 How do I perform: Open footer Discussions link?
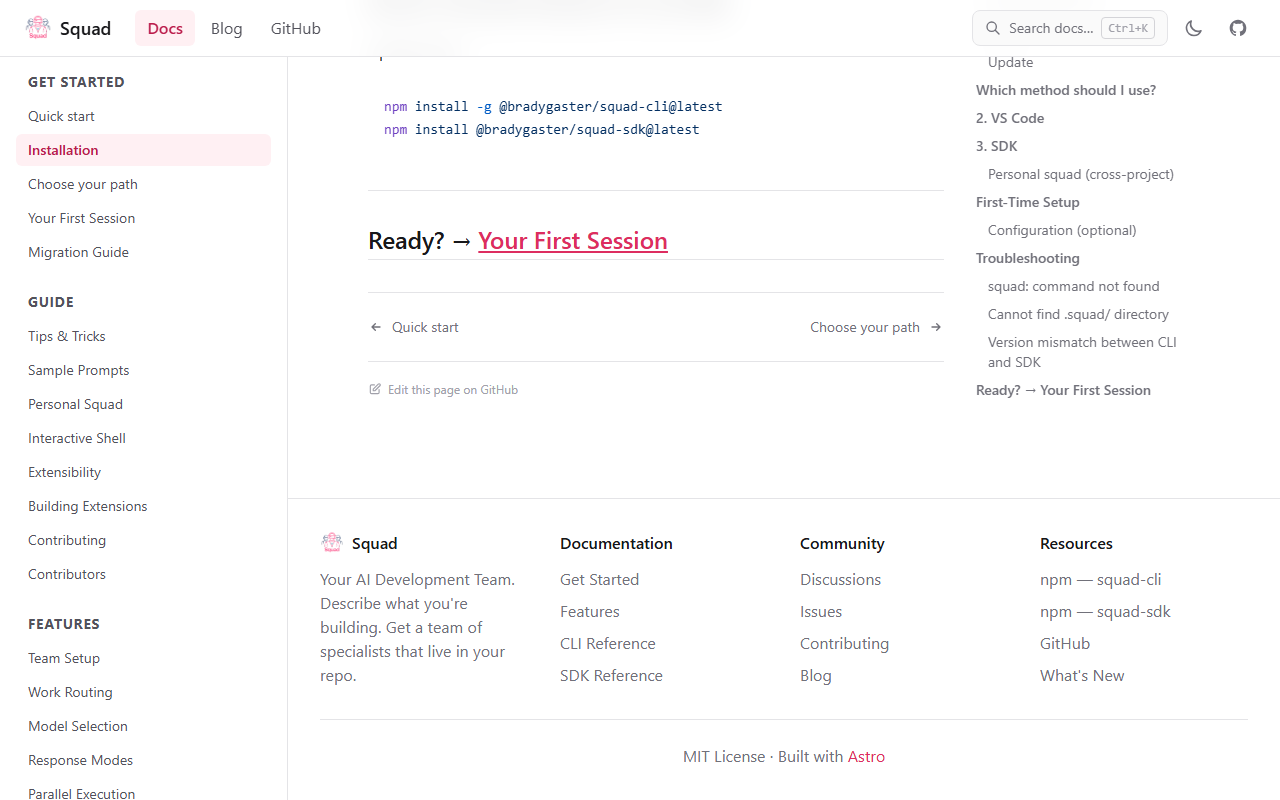pyautogui.click(x=840, y=579)
